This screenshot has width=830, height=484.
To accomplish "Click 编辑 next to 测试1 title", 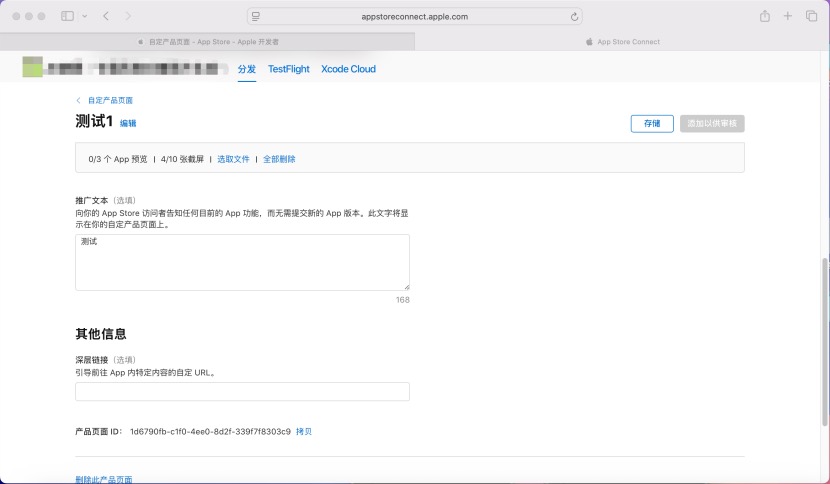I will (128, 123).
